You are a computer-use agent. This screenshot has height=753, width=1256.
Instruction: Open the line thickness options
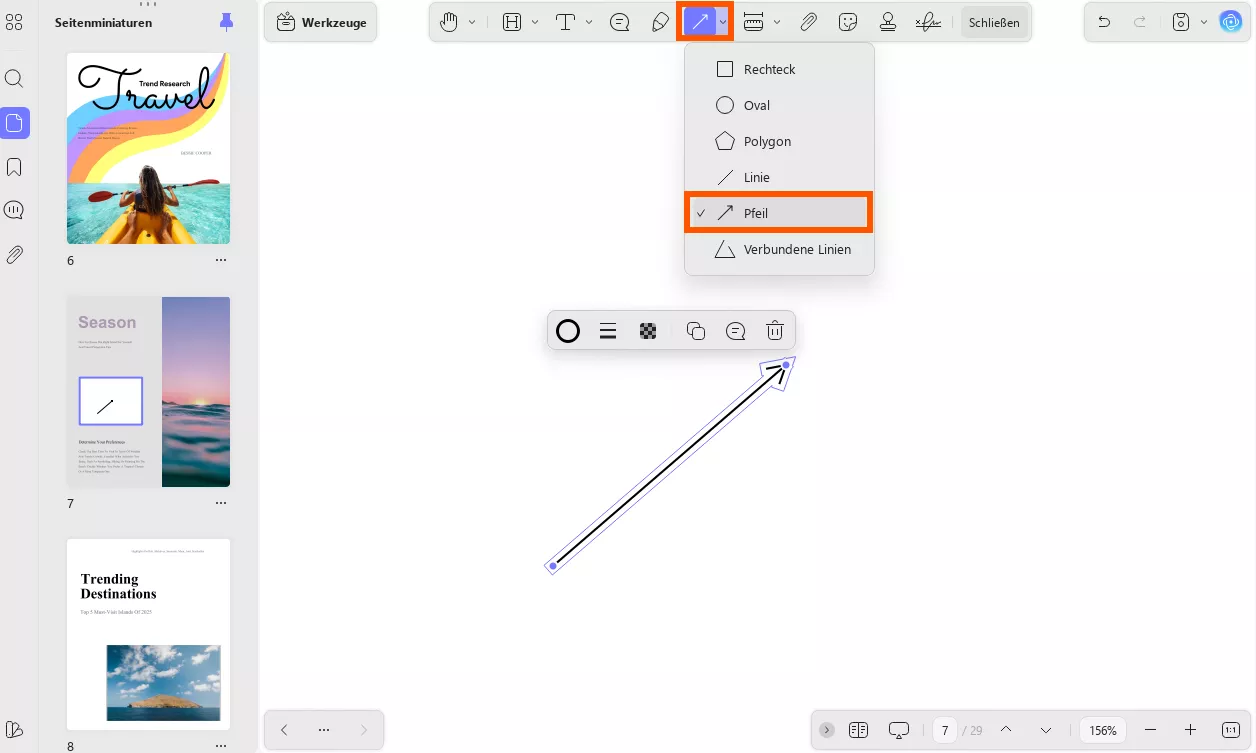[x=608, y=331]
